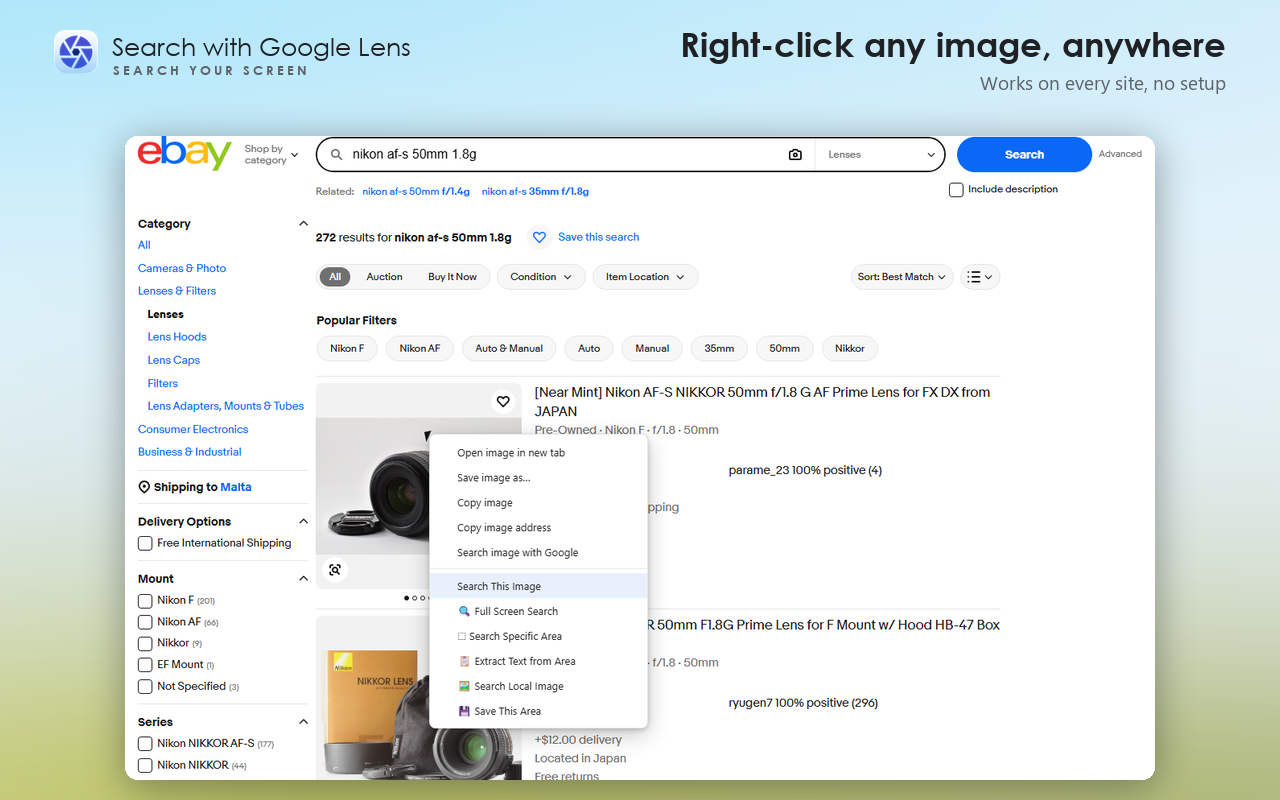Open the Lenses category dropdown in search bar
This screenshot has height=800, width=1280.
881,155
